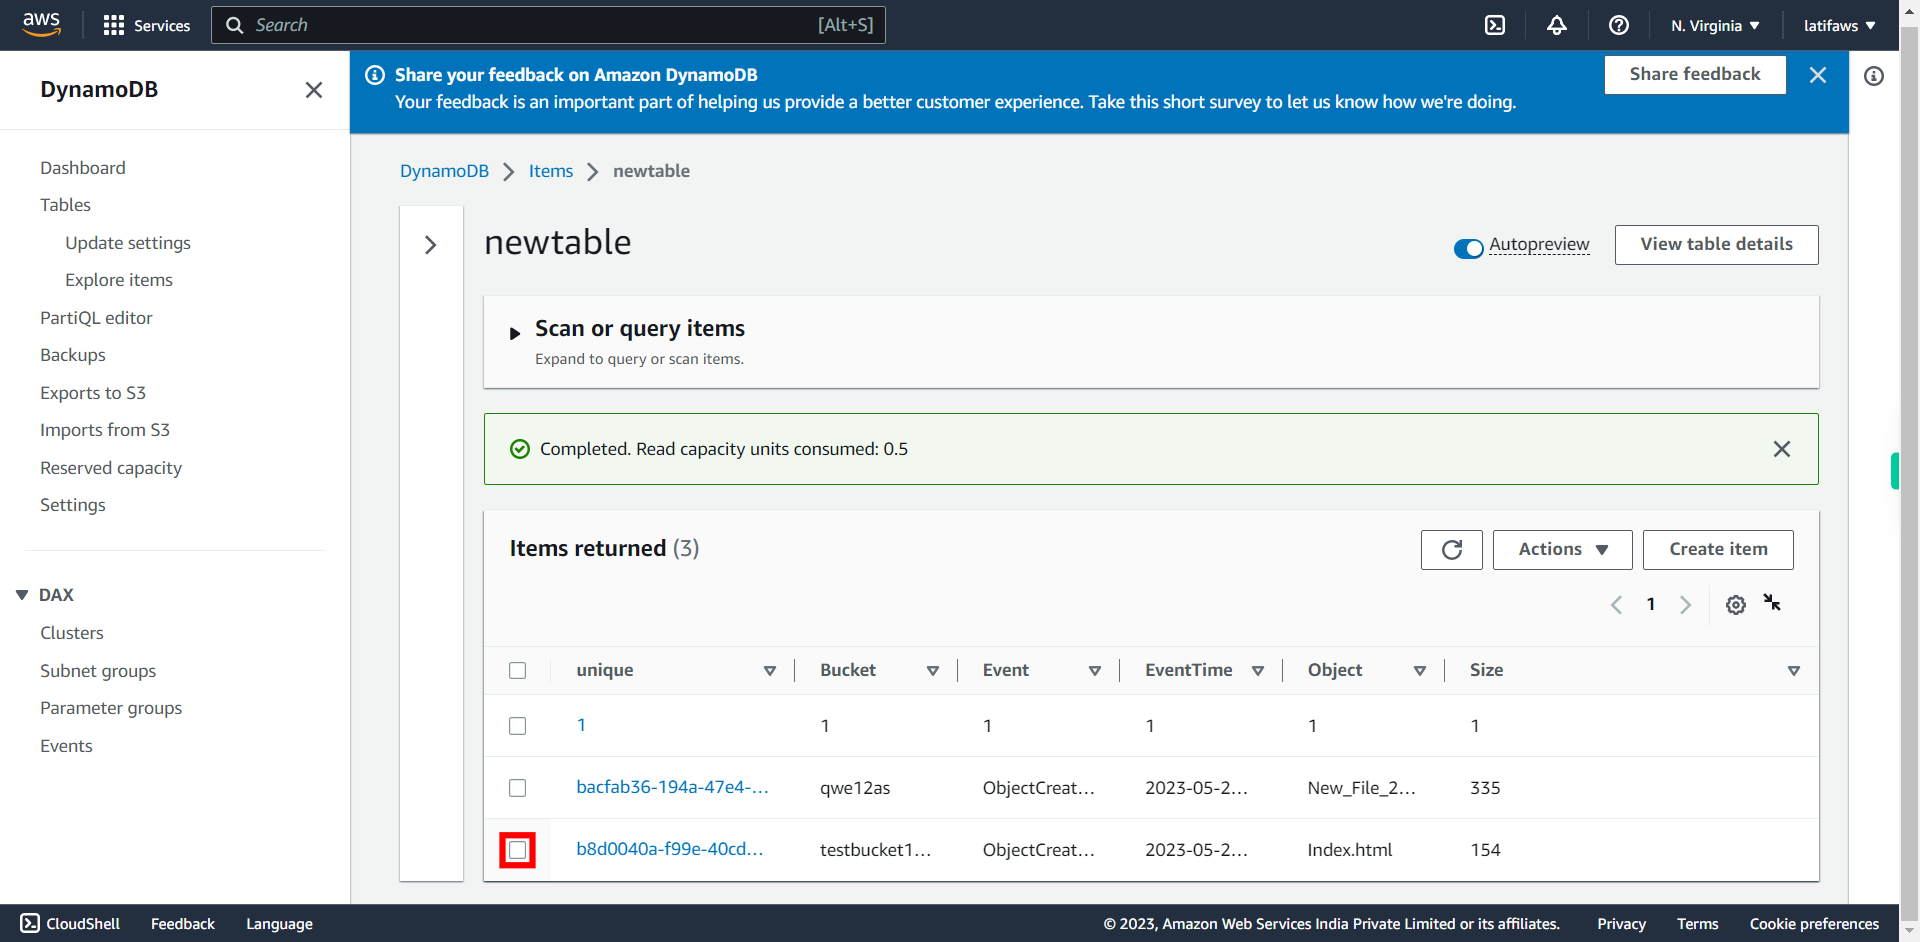Click the browser vertical scrollbar

1909,471
